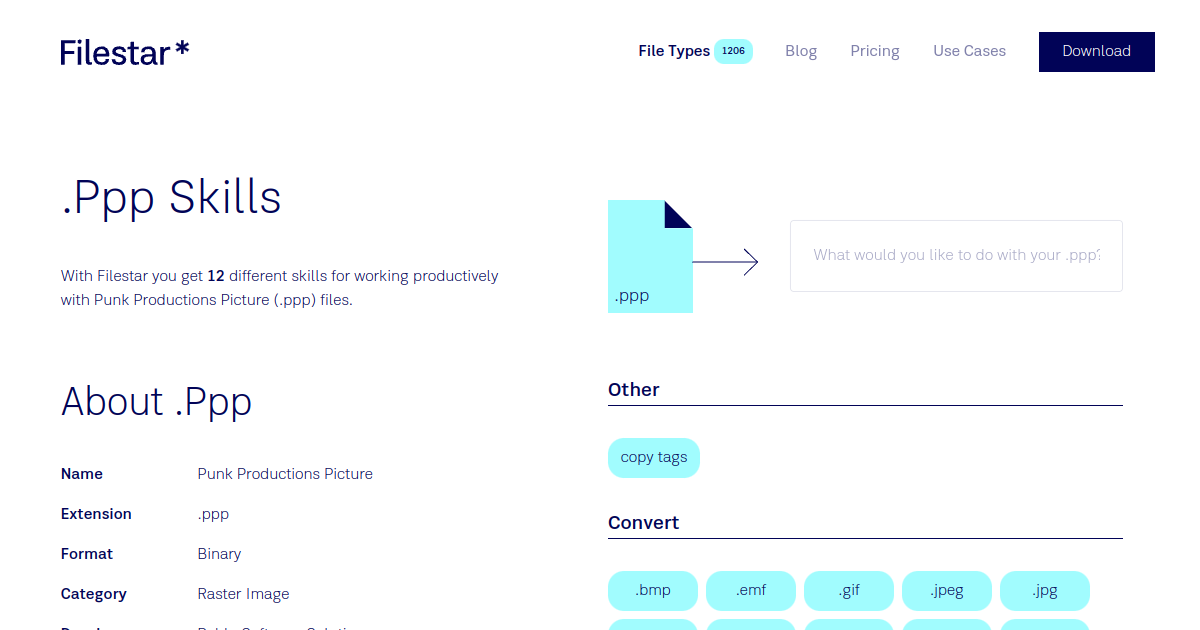Image resolution: width=1200 pixels, height=630 pixels.
Task: Click the 'Raster Image' category link
Action: tap(243, 593)
